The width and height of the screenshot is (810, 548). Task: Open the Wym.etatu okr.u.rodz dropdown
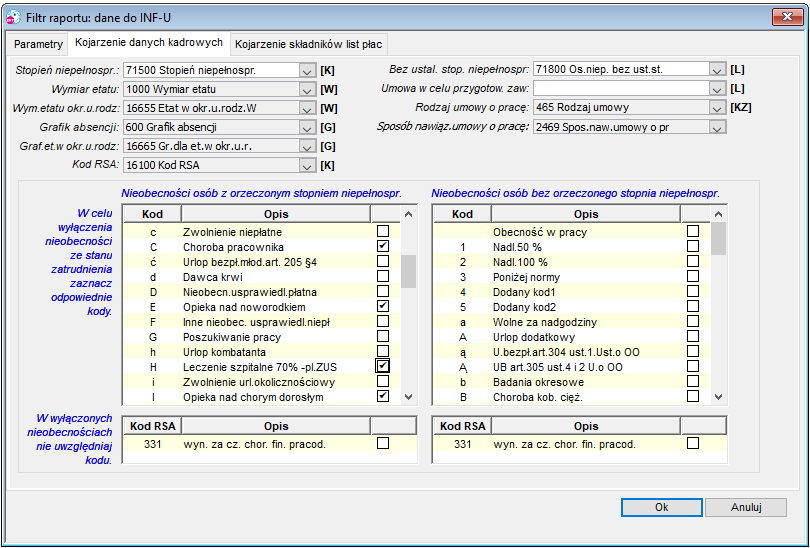[307, 108]
